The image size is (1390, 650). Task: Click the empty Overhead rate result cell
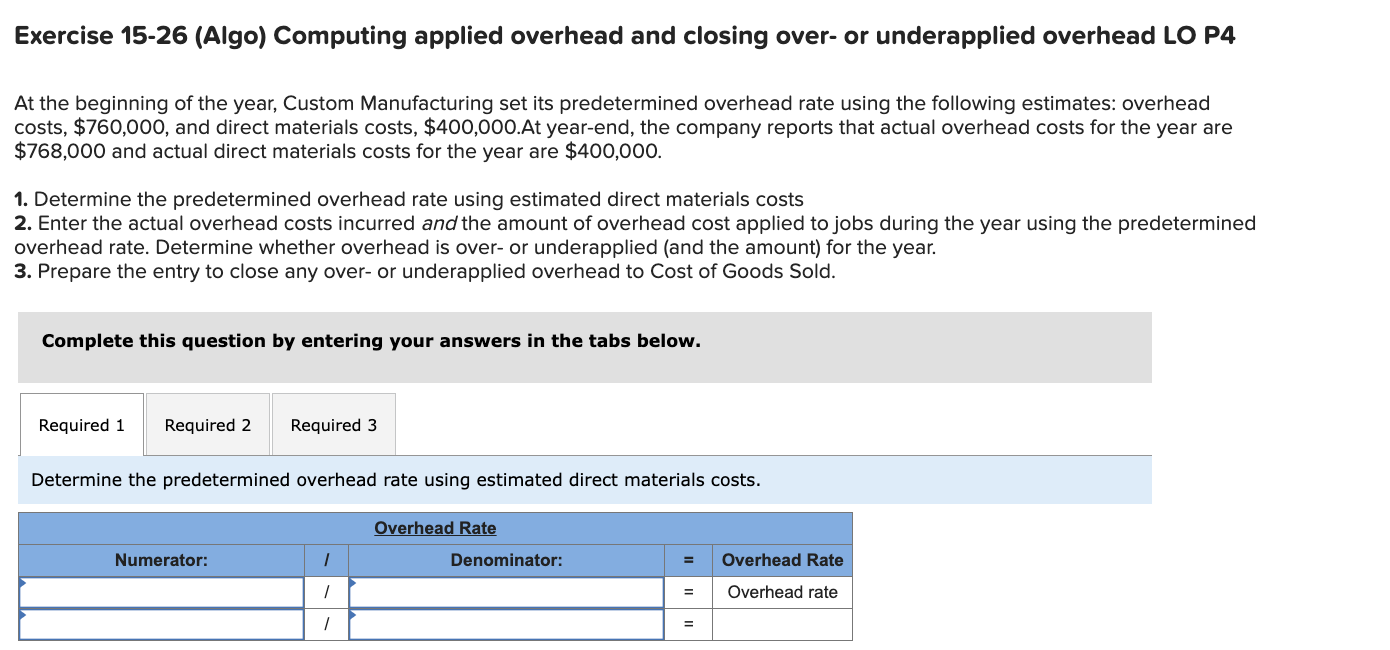click(782, 623)
